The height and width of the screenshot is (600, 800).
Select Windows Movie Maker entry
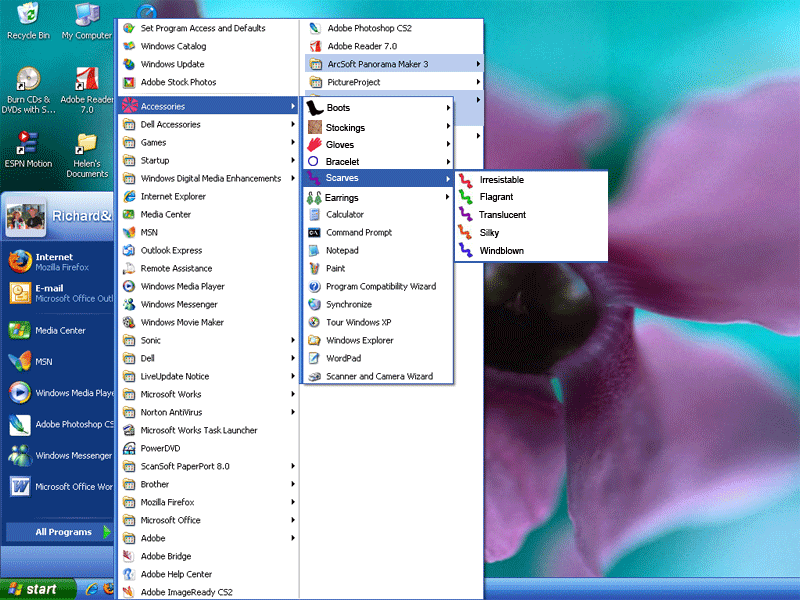click(x=208, y=322)
